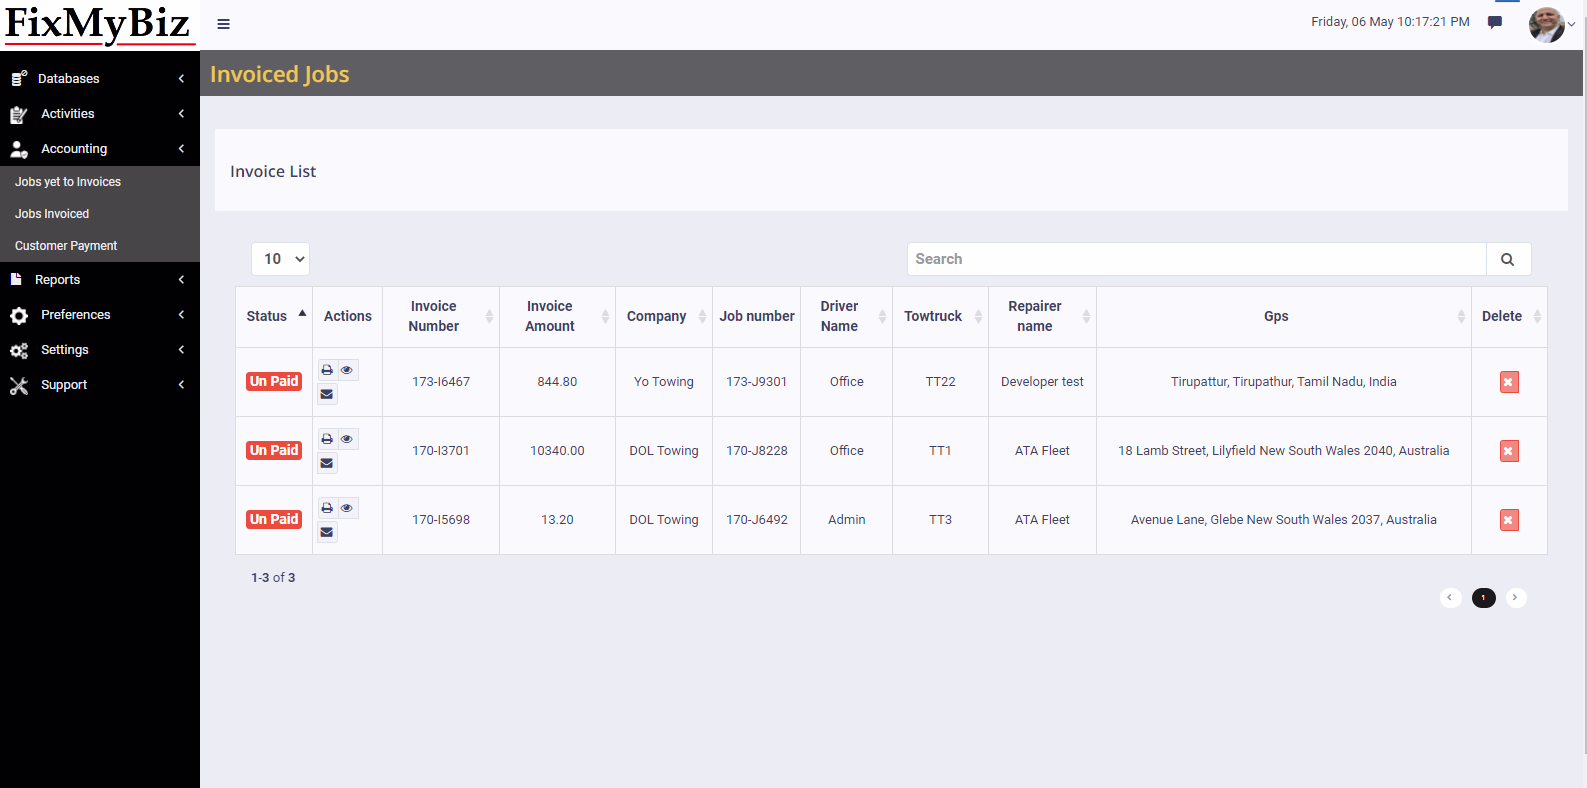This screenshot has width=1587, height=788.
Task: Open the chat messages icon
Action: tap(1495, 22)
